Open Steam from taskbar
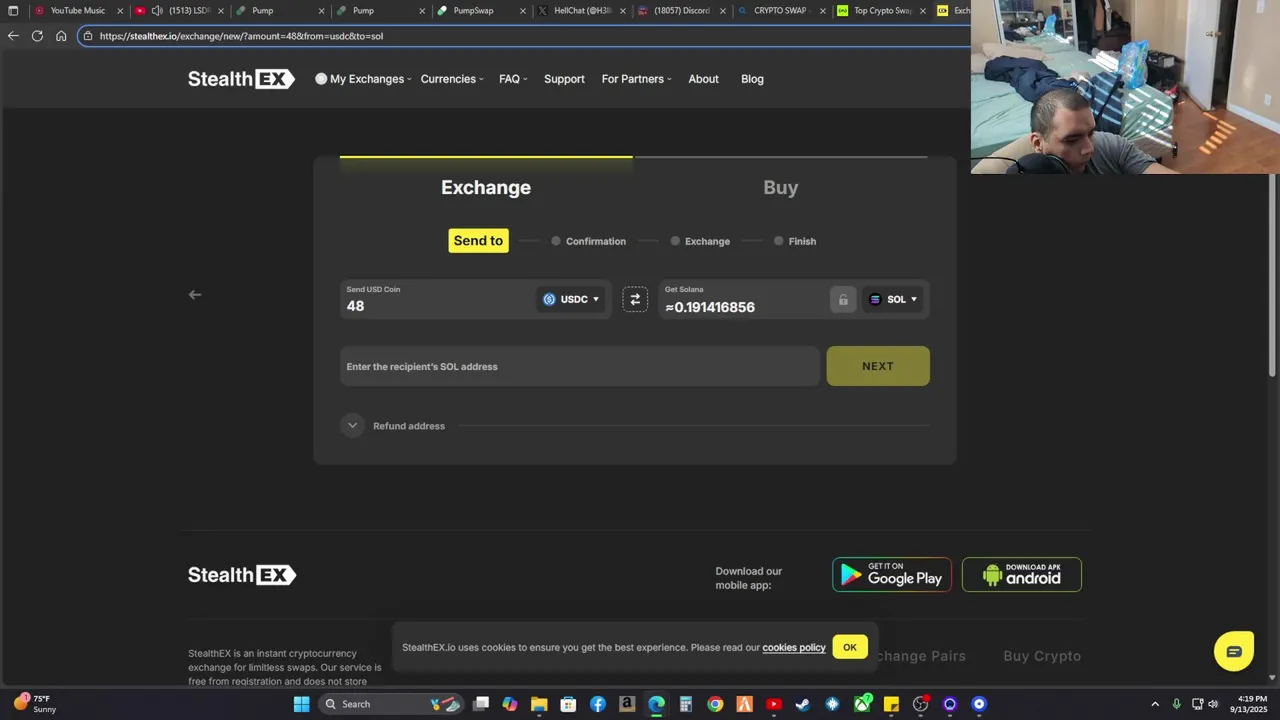The height and width of the screenshot is (720, 1280). coord(803,704)
